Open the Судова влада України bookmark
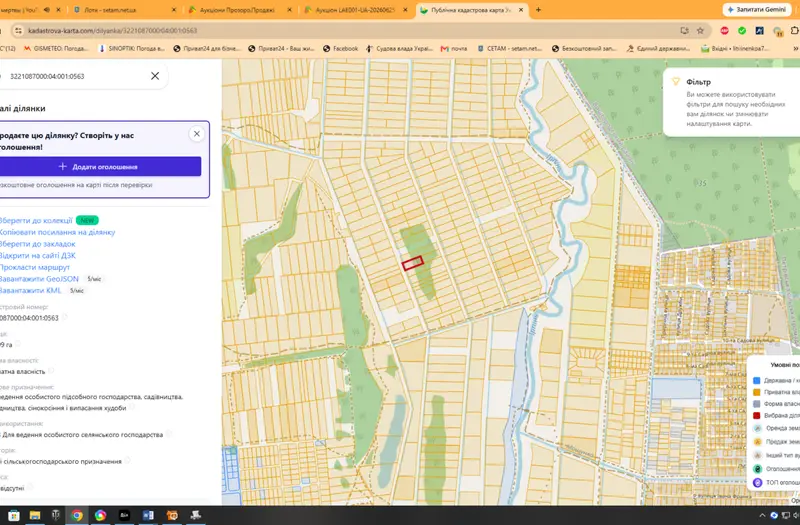The width and height of the screenshot is (800, 525). 399,48
